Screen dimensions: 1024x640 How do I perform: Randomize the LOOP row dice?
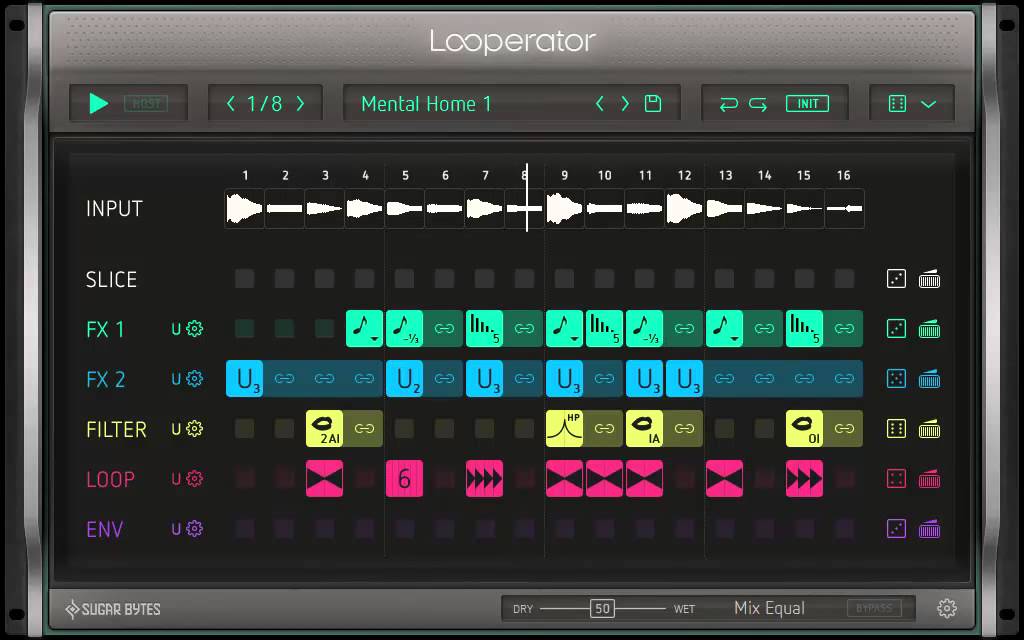897,479
